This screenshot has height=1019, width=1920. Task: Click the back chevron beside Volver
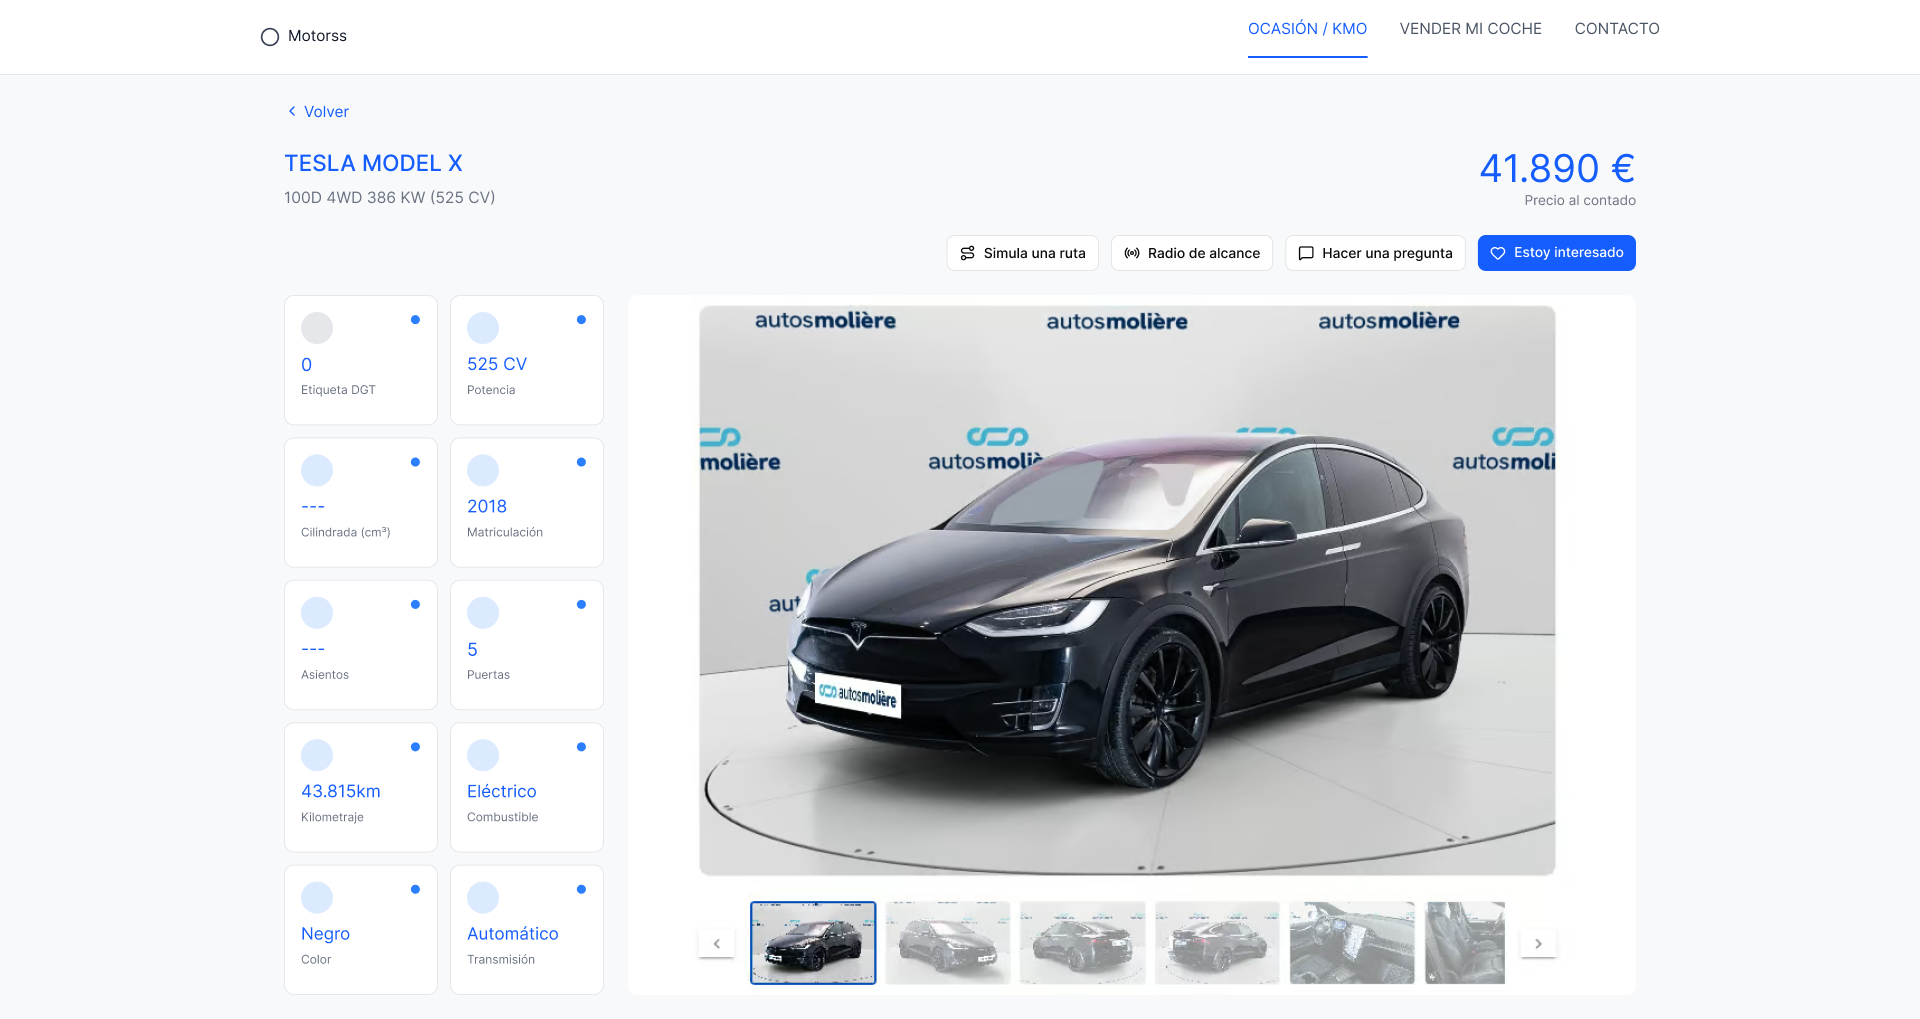coord(292,112)
